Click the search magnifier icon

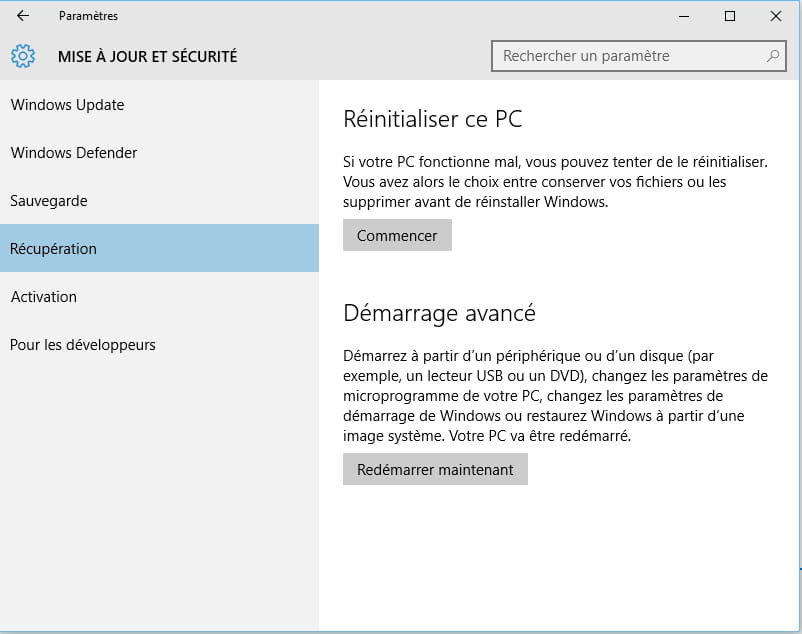pyautogui.click(x=773, y=56)
